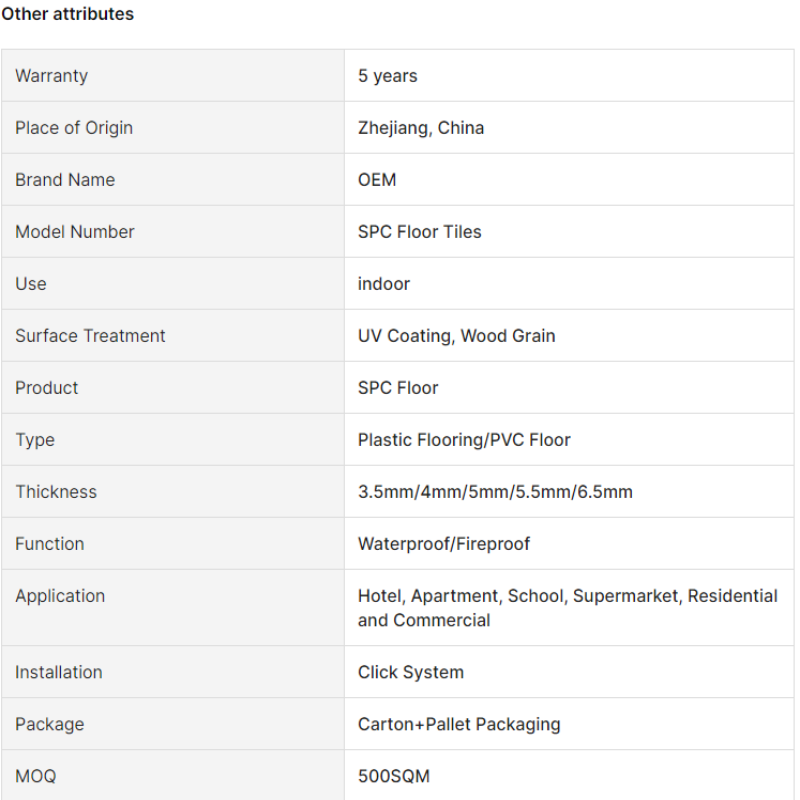The height and width of the screenshot is (800, 800).
Task: Select the Surface Treatment label
Action: coord(90,336)
